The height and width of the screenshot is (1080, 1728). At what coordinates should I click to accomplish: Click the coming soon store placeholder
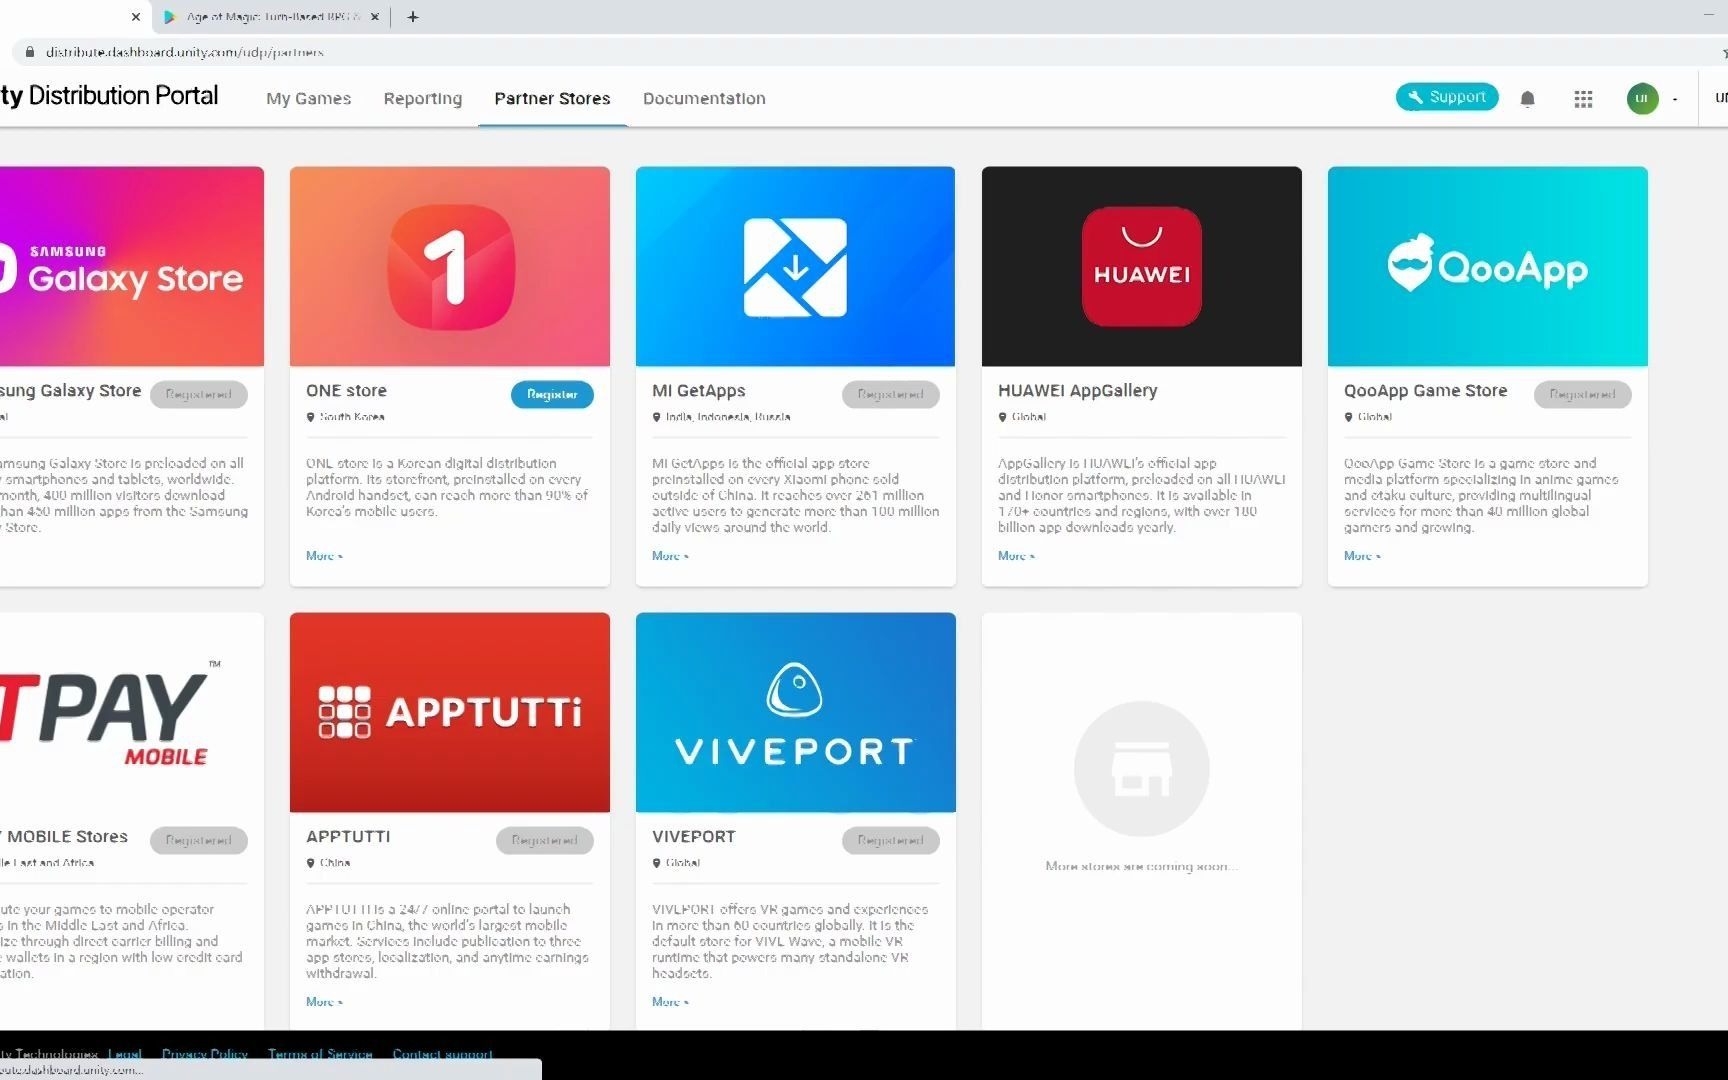click(x=1140, y=768)
